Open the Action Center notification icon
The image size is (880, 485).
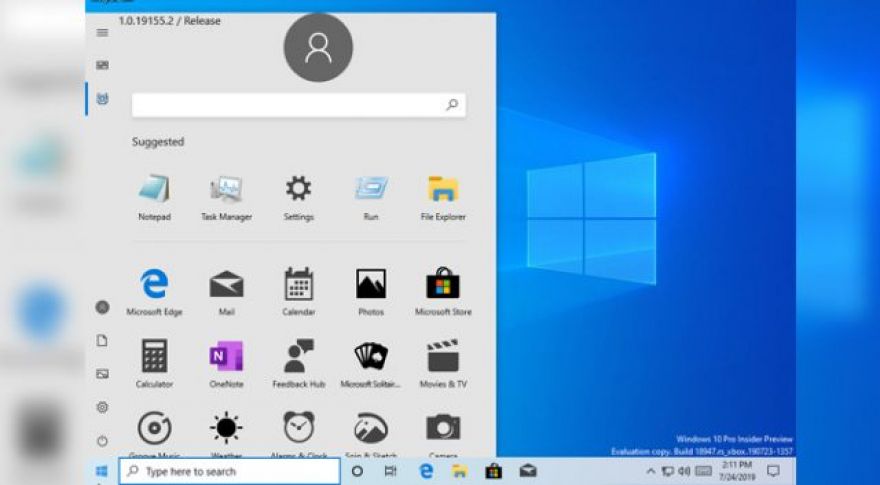773,471
